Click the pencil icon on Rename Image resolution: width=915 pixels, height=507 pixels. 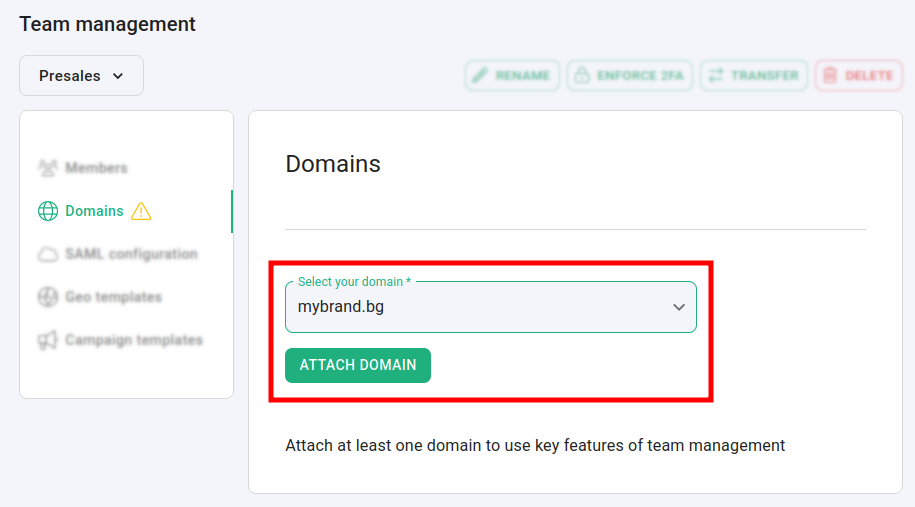(480, 76)
